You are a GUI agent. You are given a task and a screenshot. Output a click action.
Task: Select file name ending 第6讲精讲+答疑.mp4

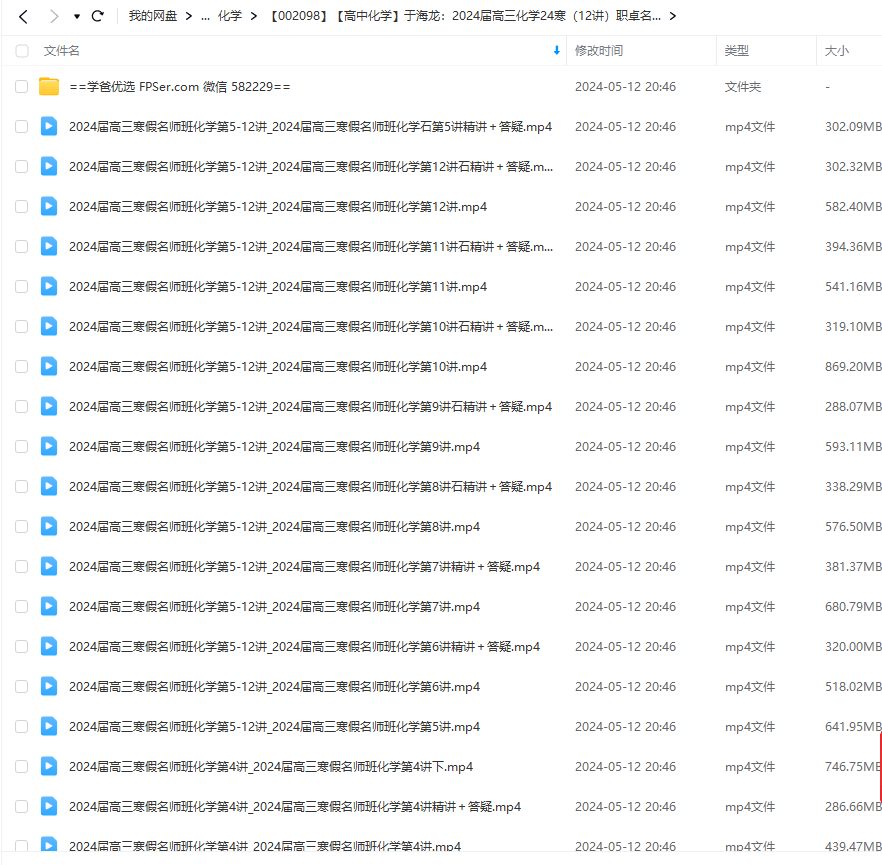(x=304, y=646)
